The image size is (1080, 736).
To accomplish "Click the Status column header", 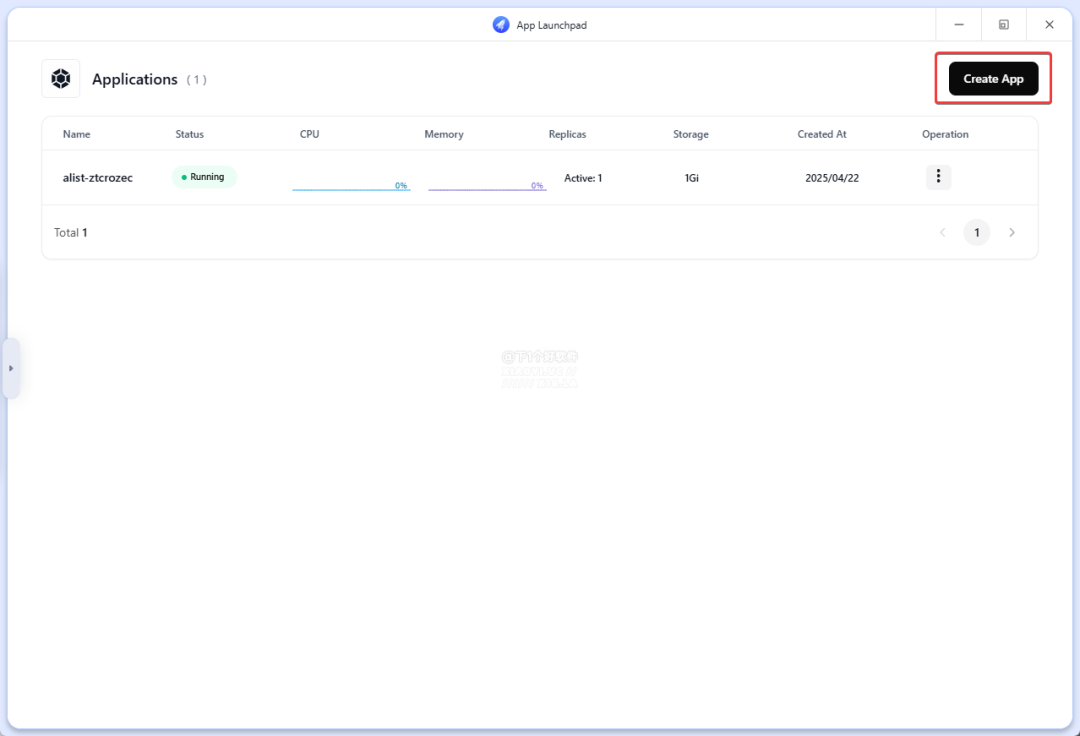I will click(189, 134).
